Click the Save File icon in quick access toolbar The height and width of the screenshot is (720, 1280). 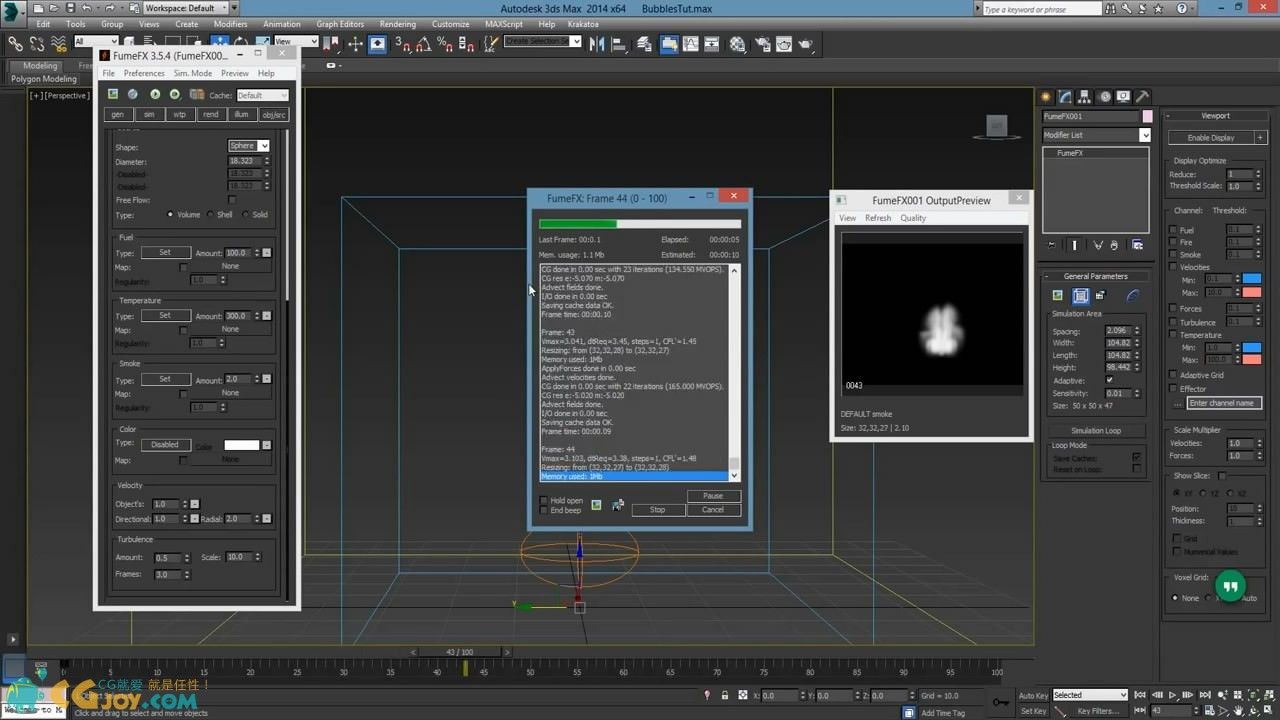click(x=71, y=8)
